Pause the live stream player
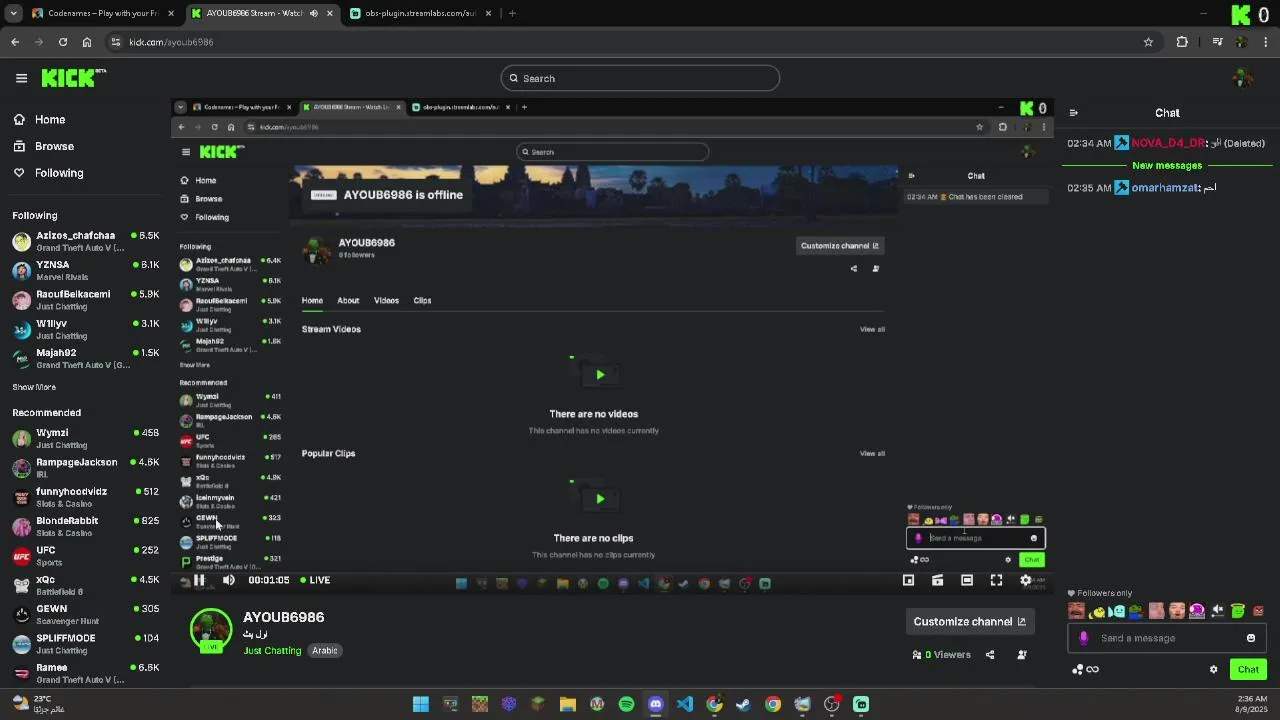The width and height of the screenshot is (1280, 720). point(199,580)
